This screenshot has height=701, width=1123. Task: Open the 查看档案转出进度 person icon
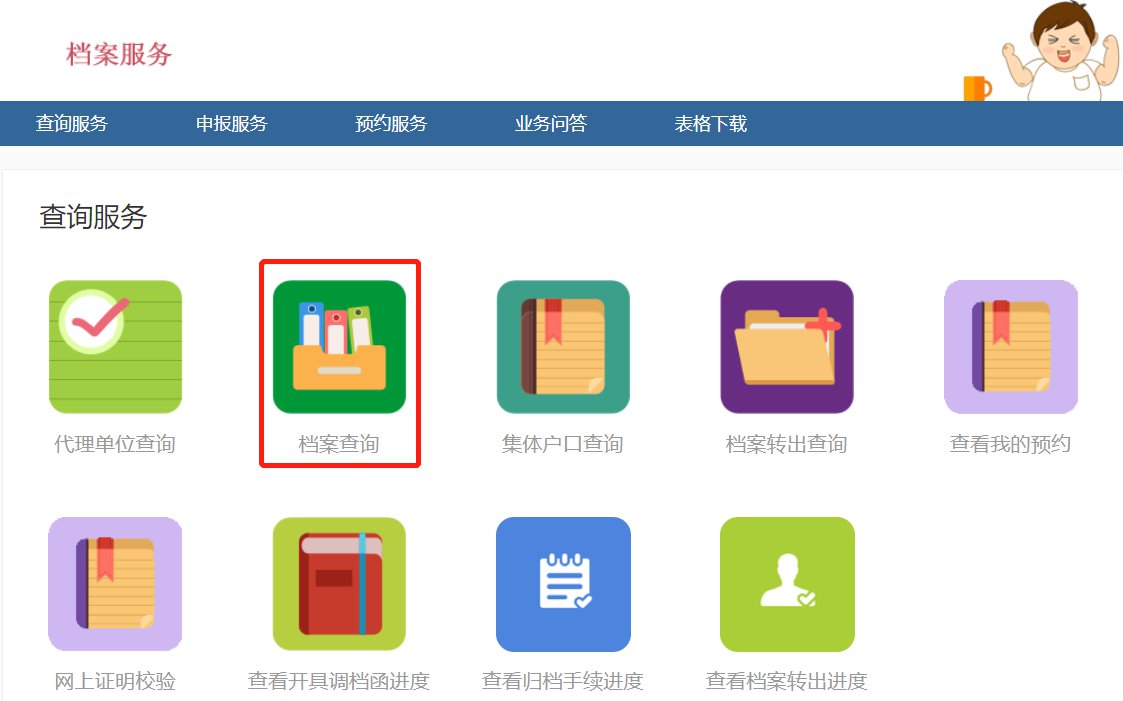pyautogui.click(x=787, y=584)
